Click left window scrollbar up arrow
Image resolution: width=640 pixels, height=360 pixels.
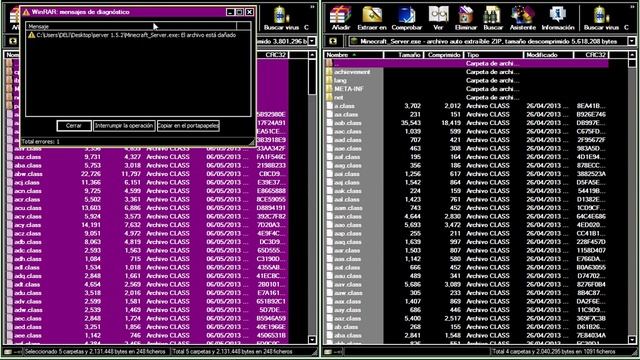click(x=312, y=55)
